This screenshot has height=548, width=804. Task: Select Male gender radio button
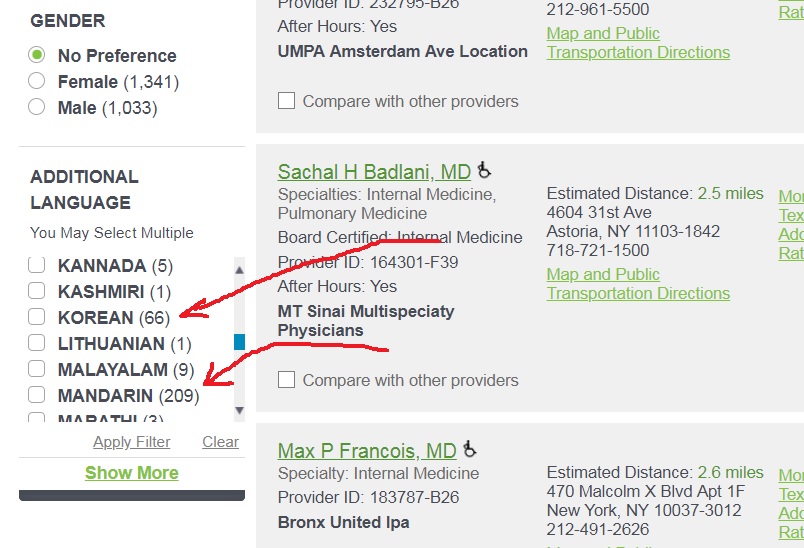click(36, 107)
